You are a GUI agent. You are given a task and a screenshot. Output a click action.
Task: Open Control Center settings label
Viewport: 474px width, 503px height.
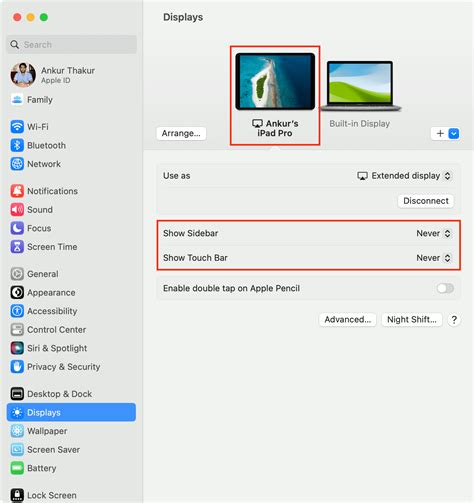[56, 330]
